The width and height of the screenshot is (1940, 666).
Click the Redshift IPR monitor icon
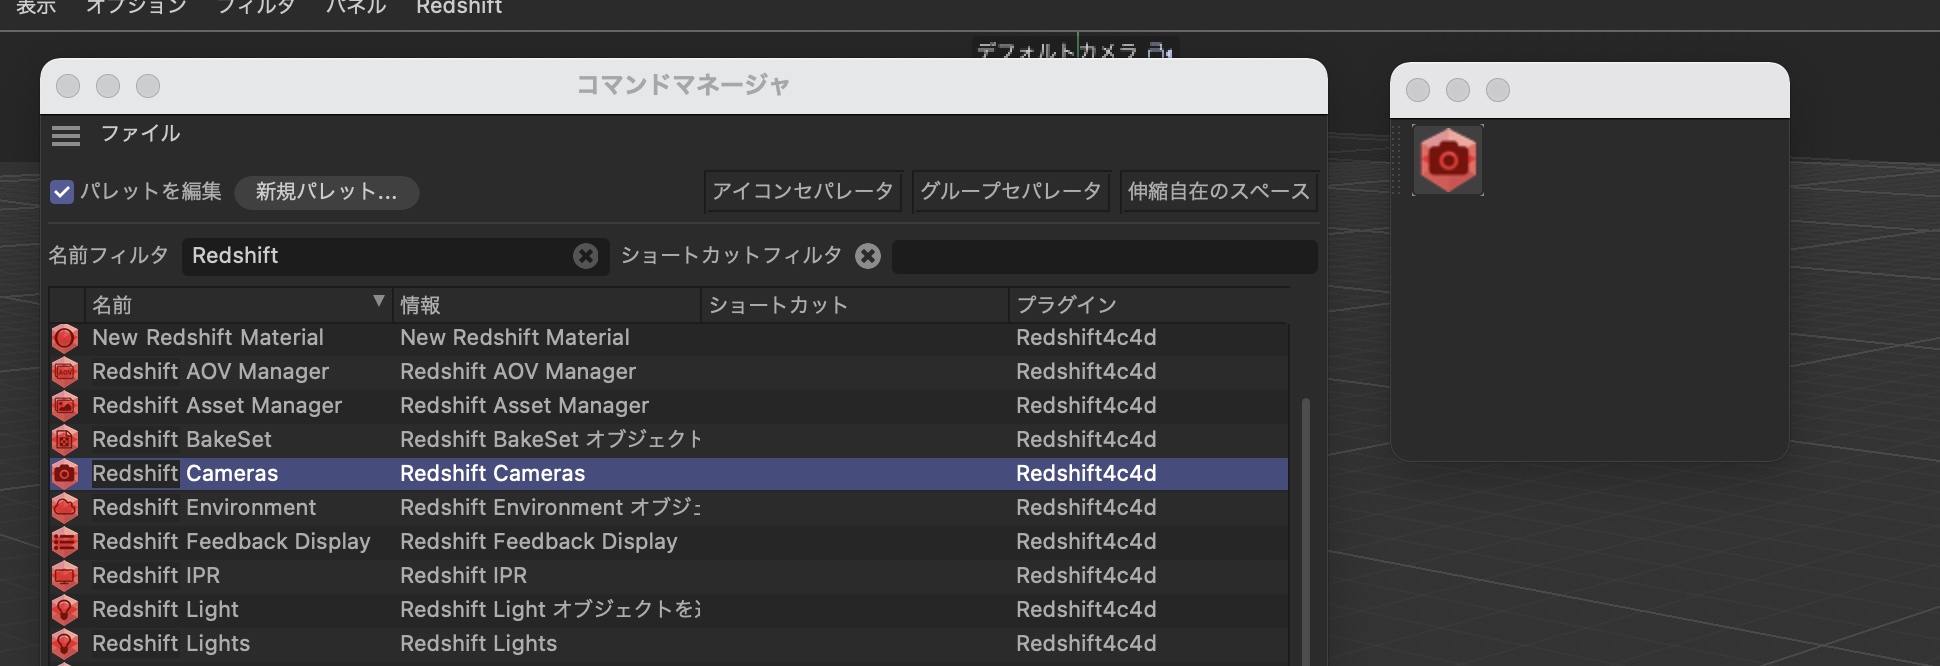pos(65,576)
